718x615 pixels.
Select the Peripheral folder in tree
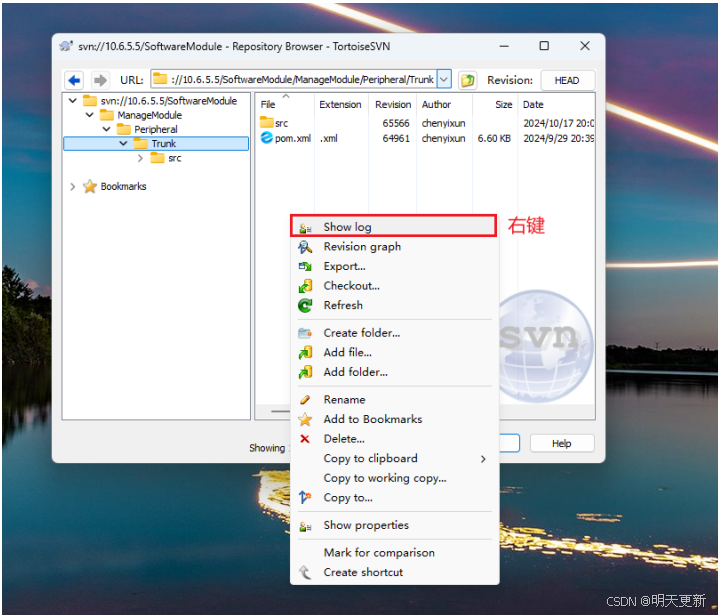[x=156, y=129]
